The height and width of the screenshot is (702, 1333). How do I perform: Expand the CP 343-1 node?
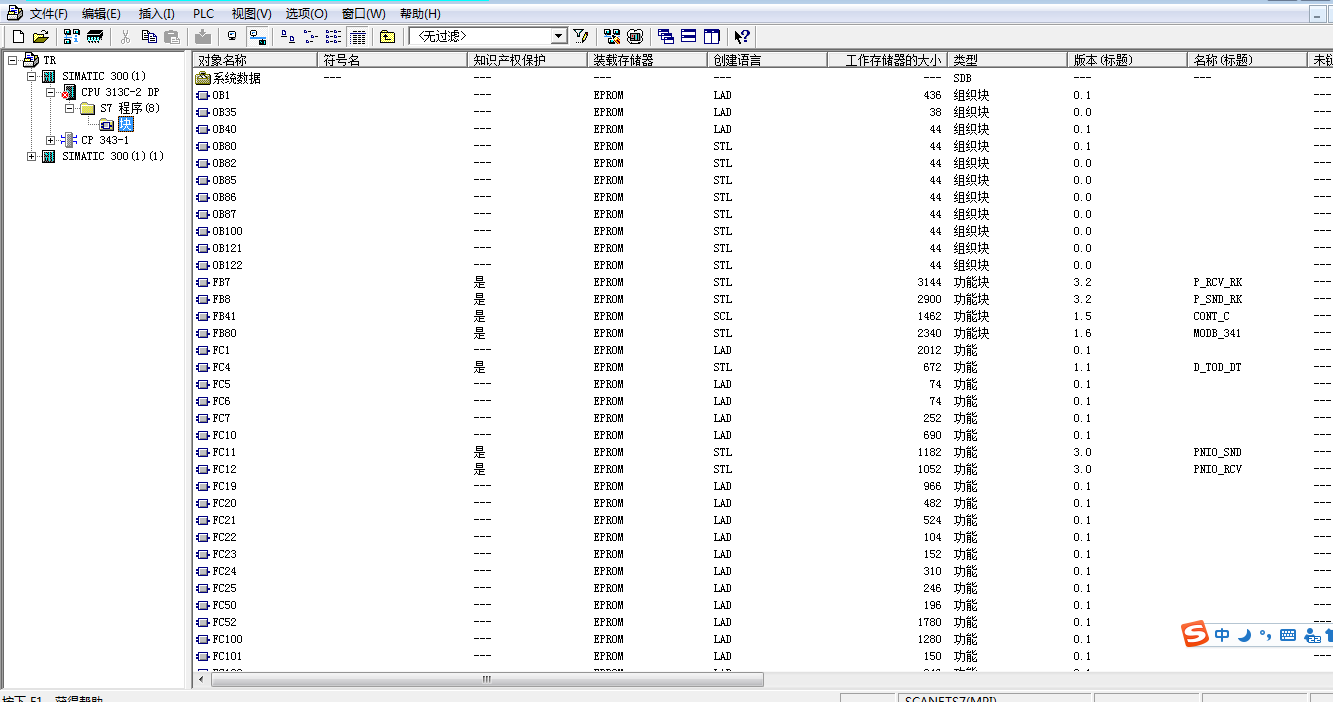point(51,140)
